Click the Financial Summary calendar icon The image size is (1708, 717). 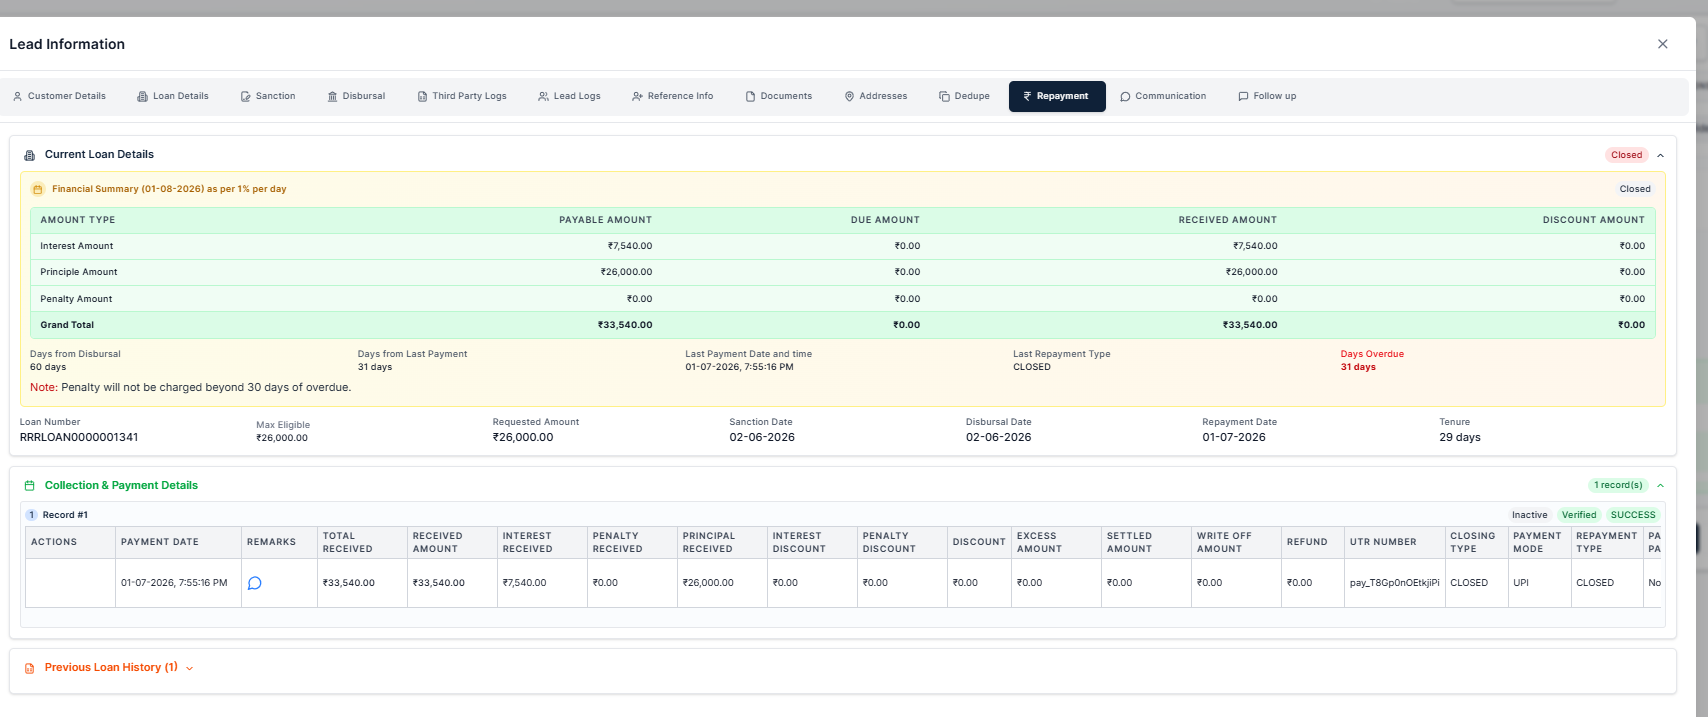click(38, 189)
